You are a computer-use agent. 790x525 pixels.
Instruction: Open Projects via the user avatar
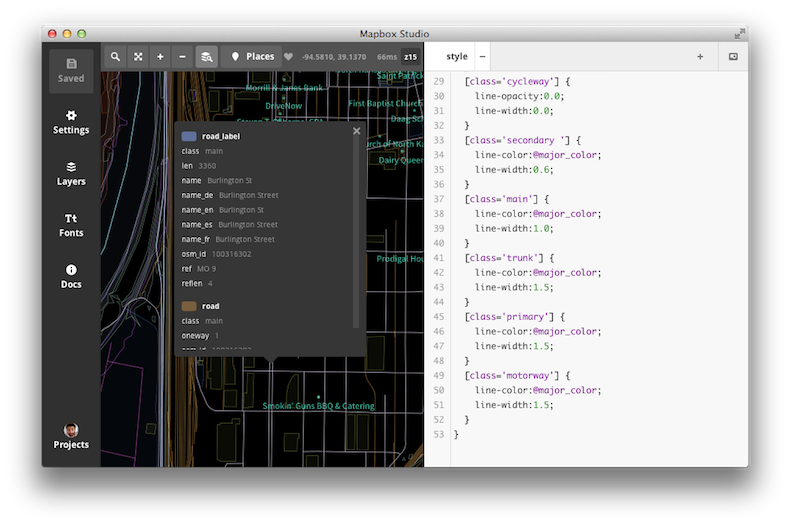(x=71, y=436)
